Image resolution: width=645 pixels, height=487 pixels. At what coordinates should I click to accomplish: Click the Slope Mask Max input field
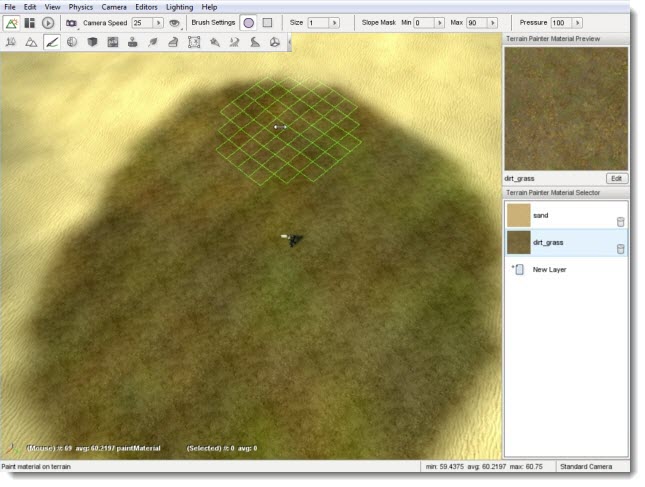[x=475, y=22]
